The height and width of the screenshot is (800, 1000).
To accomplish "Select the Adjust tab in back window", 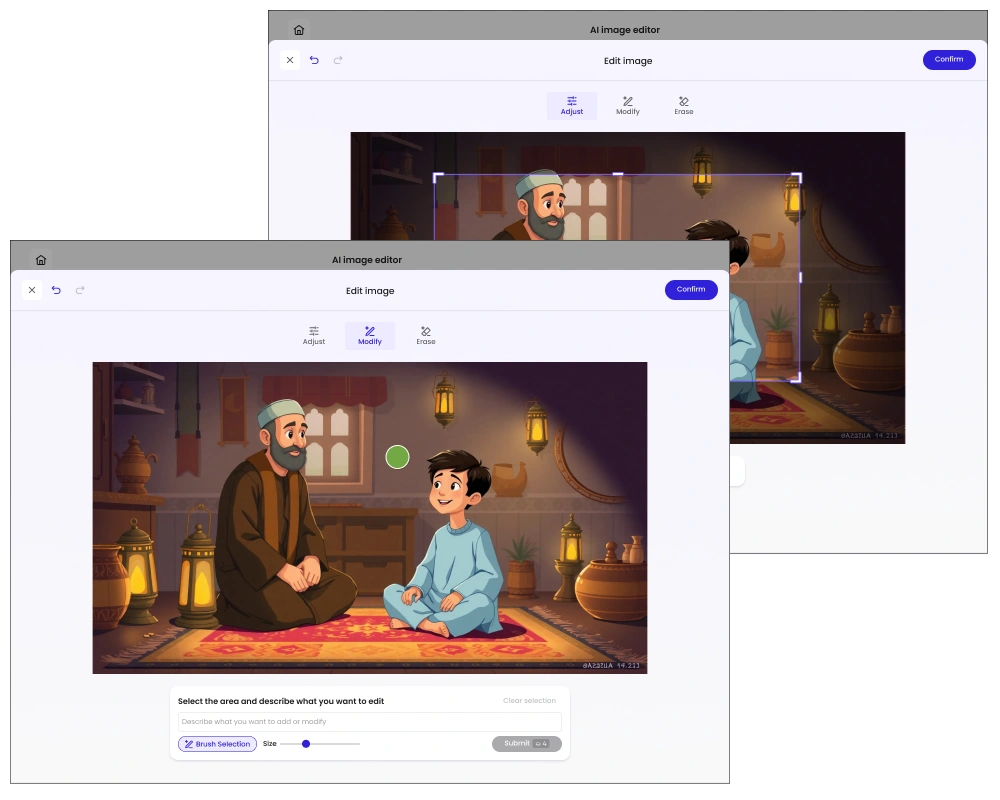I will pyautogui.click(x=572, y=106).
